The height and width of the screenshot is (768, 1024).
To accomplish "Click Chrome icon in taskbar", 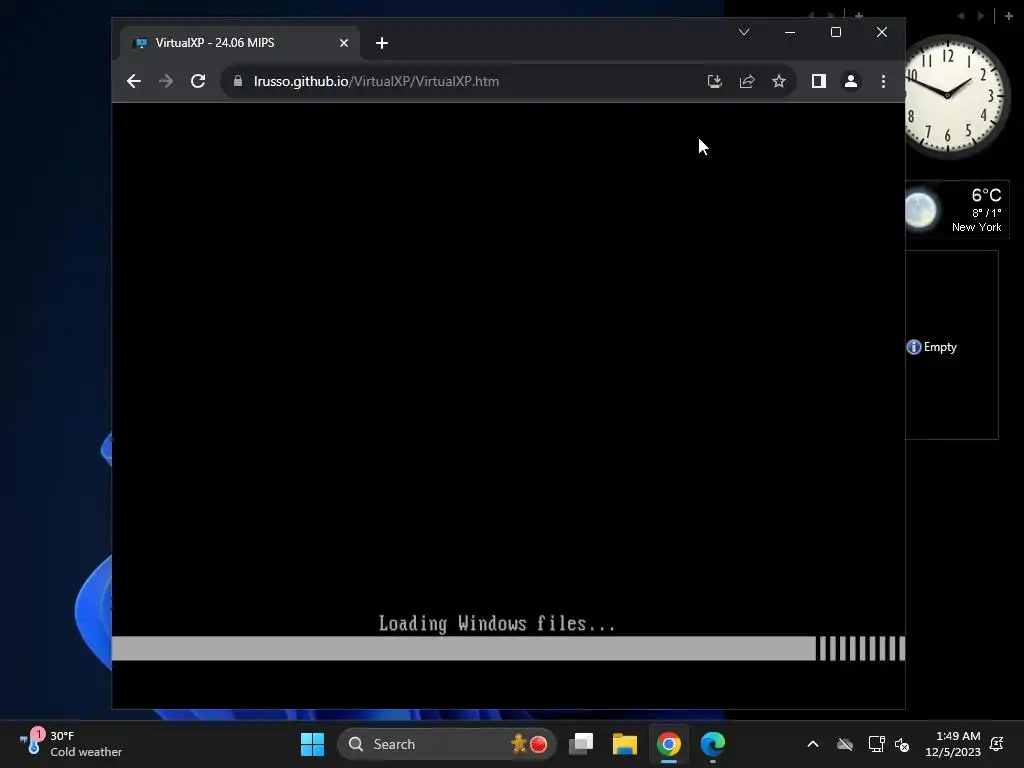I will click(668, 744).
